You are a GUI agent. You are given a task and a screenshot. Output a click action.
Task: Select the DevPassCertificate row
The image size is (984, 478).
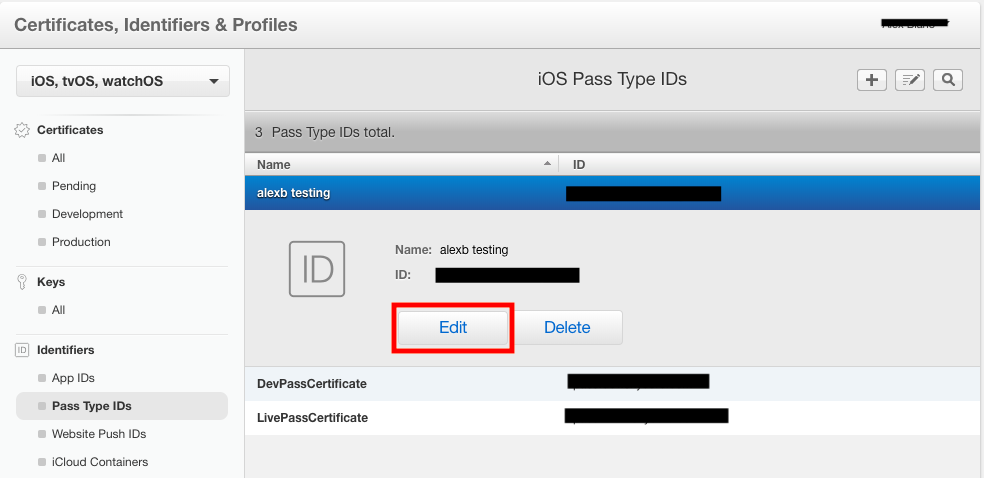click(x=612, y=383)
